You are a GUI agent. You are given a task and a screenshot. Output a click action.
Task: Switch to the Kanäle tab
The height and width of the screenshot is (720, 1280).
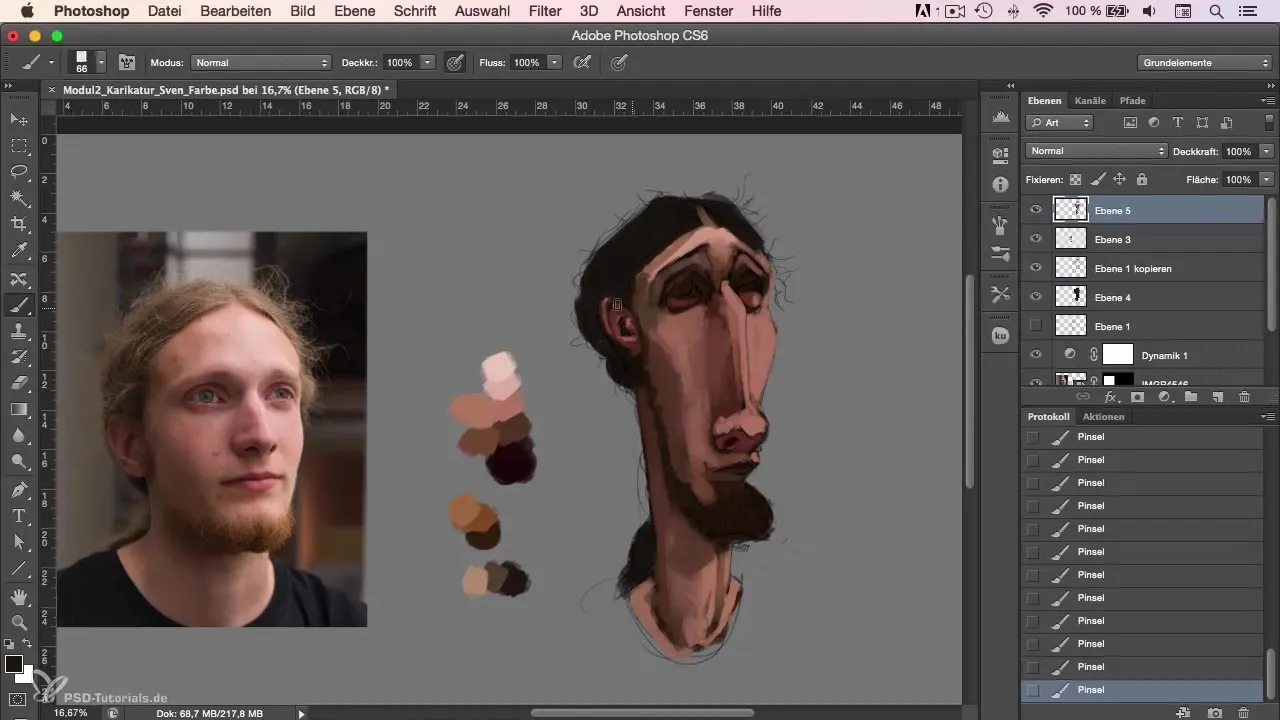[1090, 100]
